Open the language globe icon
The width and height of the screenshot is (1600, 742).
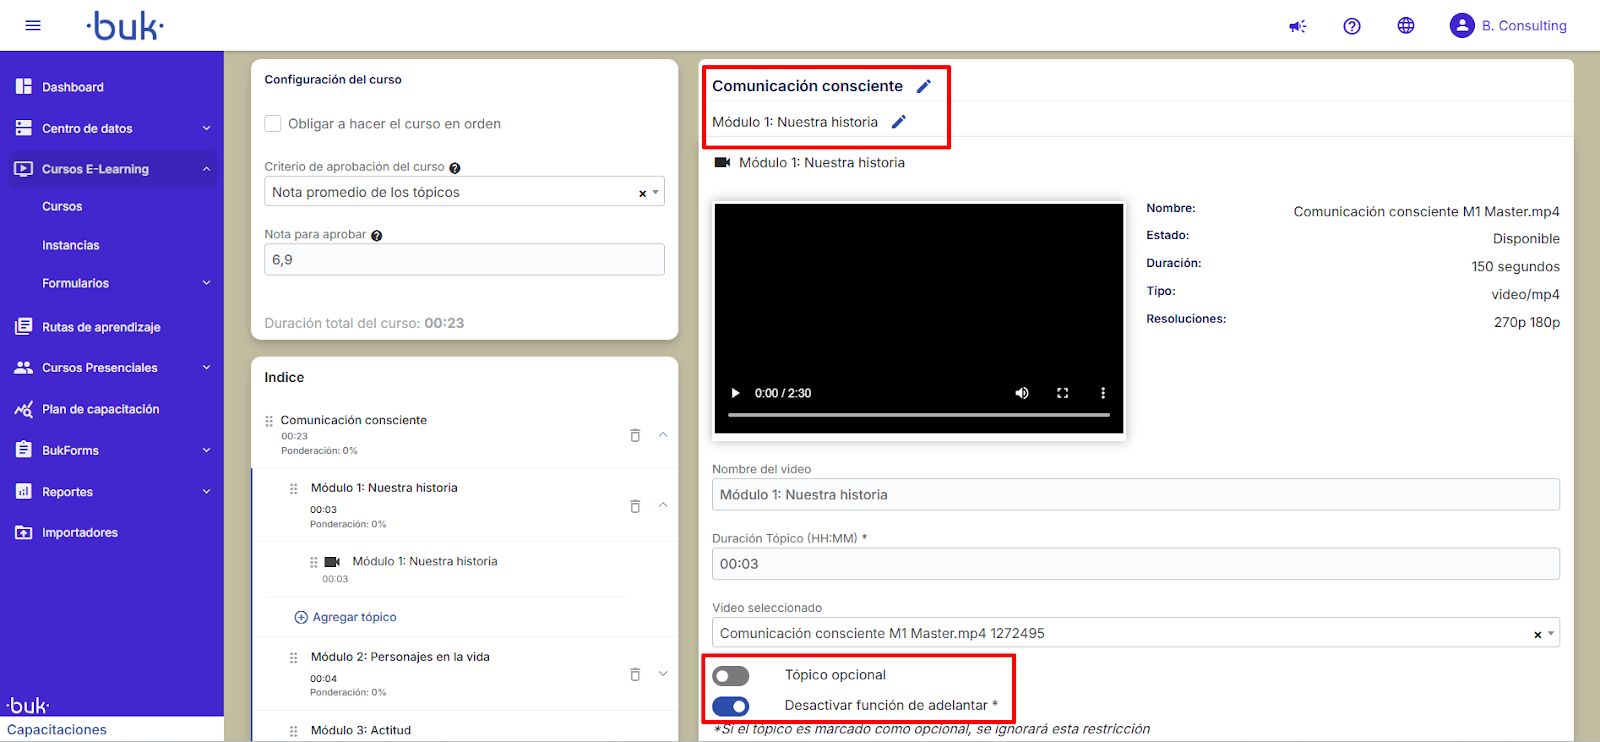coord(1406,26)
